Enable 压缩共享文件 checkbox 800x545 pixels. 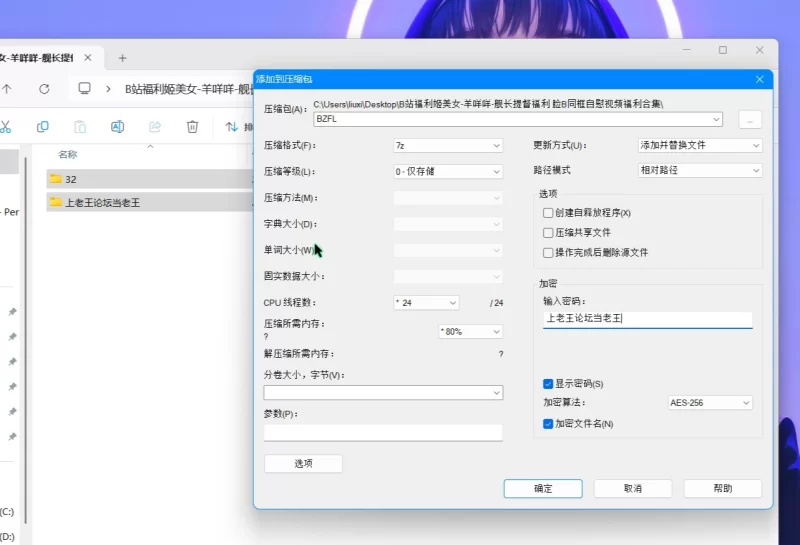548,233
